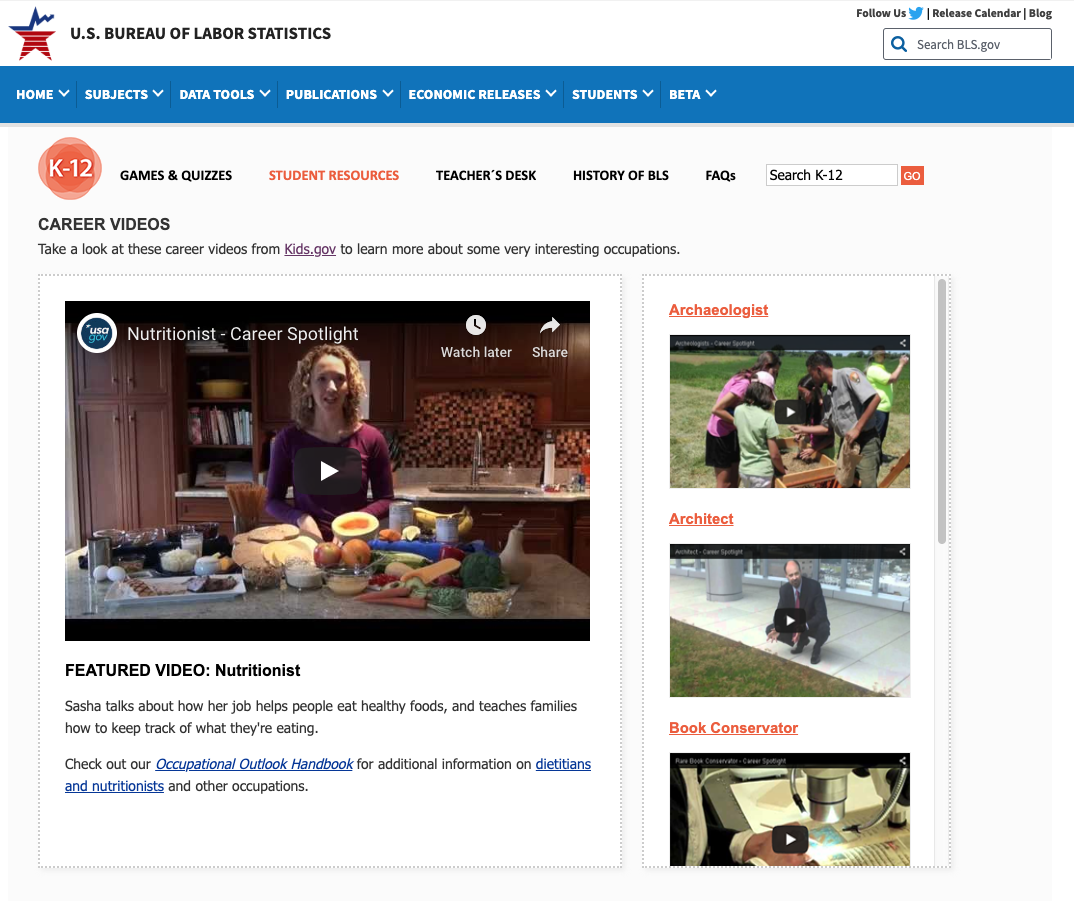The width and height of the screenshot is (1074, 901).
Task: Play the Archaeologist video thumbnail
Action: click(790, 411)
